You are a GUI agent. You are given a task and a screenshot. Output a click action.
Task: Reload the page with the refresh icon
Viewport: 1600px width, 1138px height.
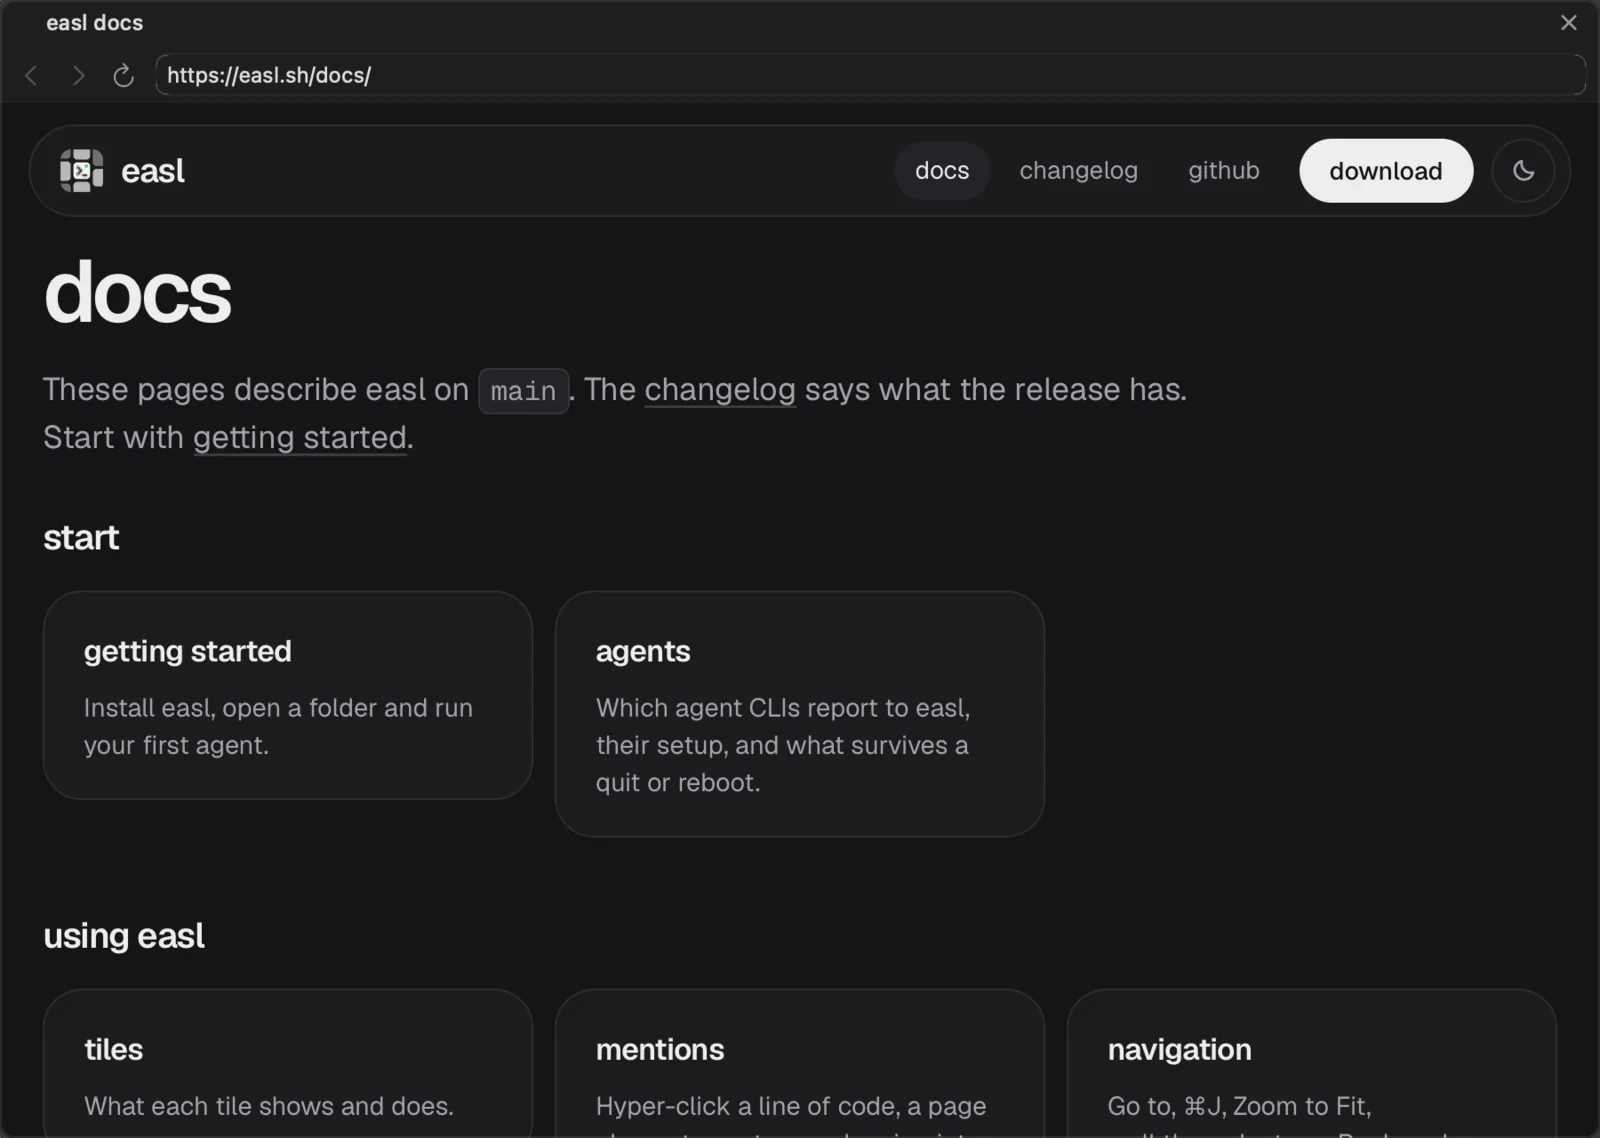click(123, 76)
